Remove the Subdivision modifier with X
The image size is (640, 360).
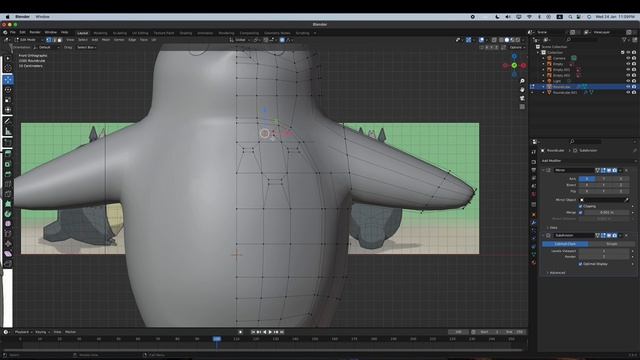pyautogui.click(x=627, y=236)
